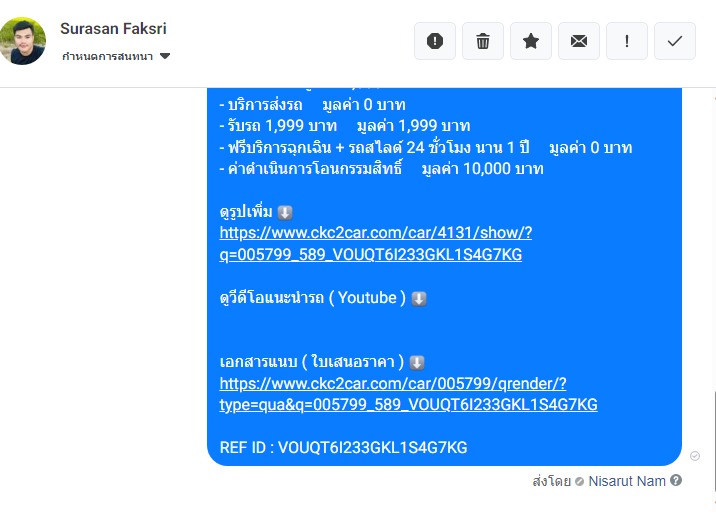Click the conversation scrollbar on the right edge
The image size is (716, 514).
[714, 443]
